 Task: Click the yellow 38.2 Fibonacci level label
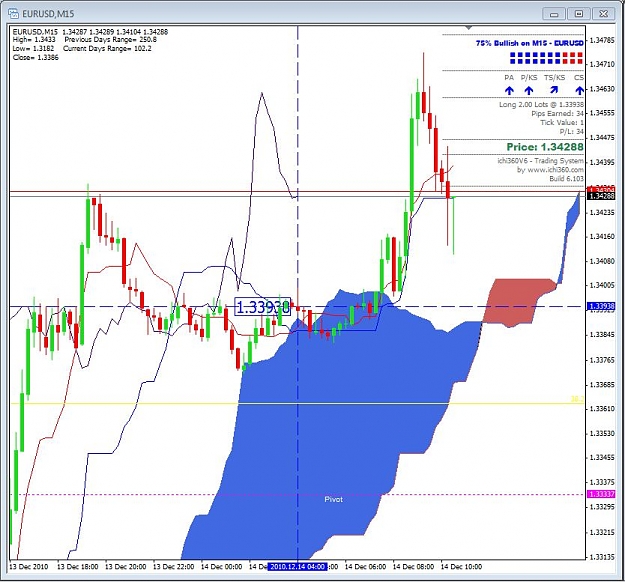click(577, 399)
